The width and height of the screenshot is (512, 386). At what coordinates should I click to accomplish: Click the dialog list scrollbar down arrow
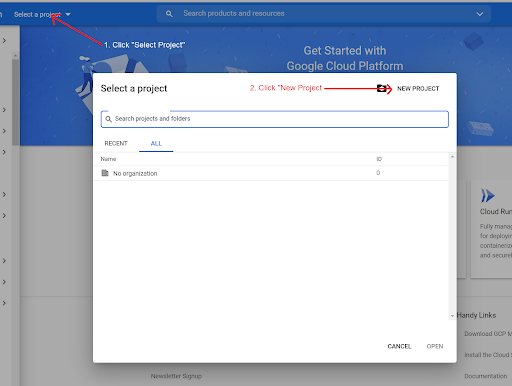pos(452,316)
